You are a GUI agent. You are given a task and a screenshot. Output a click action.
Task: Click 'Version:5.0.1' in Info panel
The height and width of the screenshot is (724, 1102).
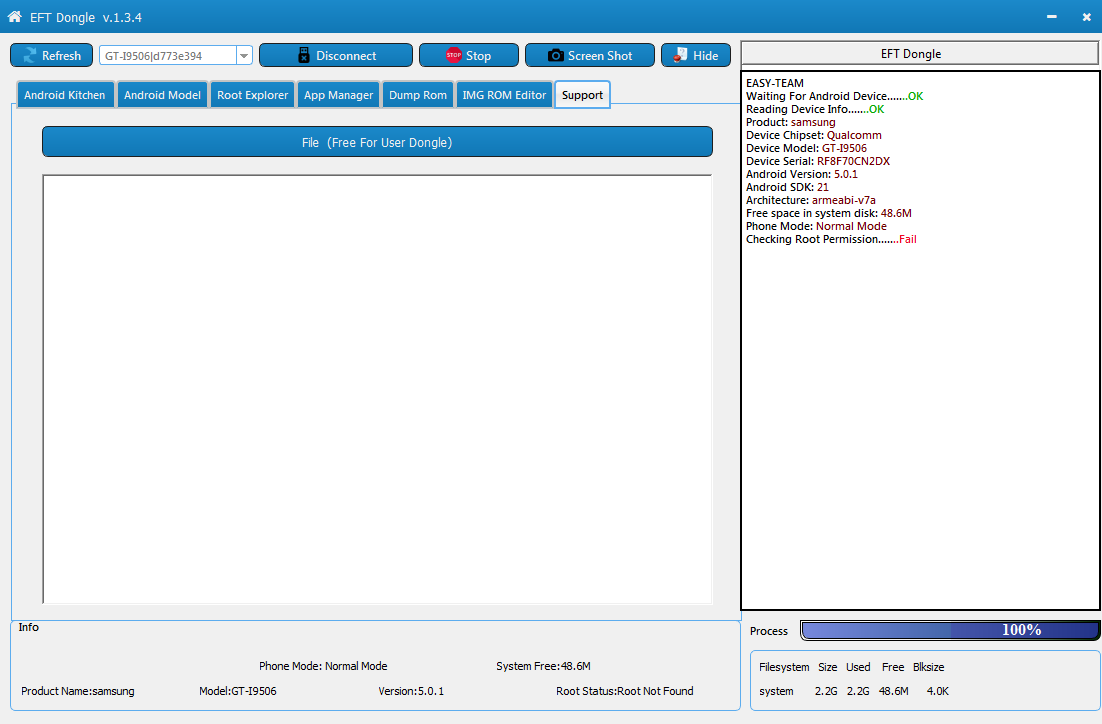(411, 691)
